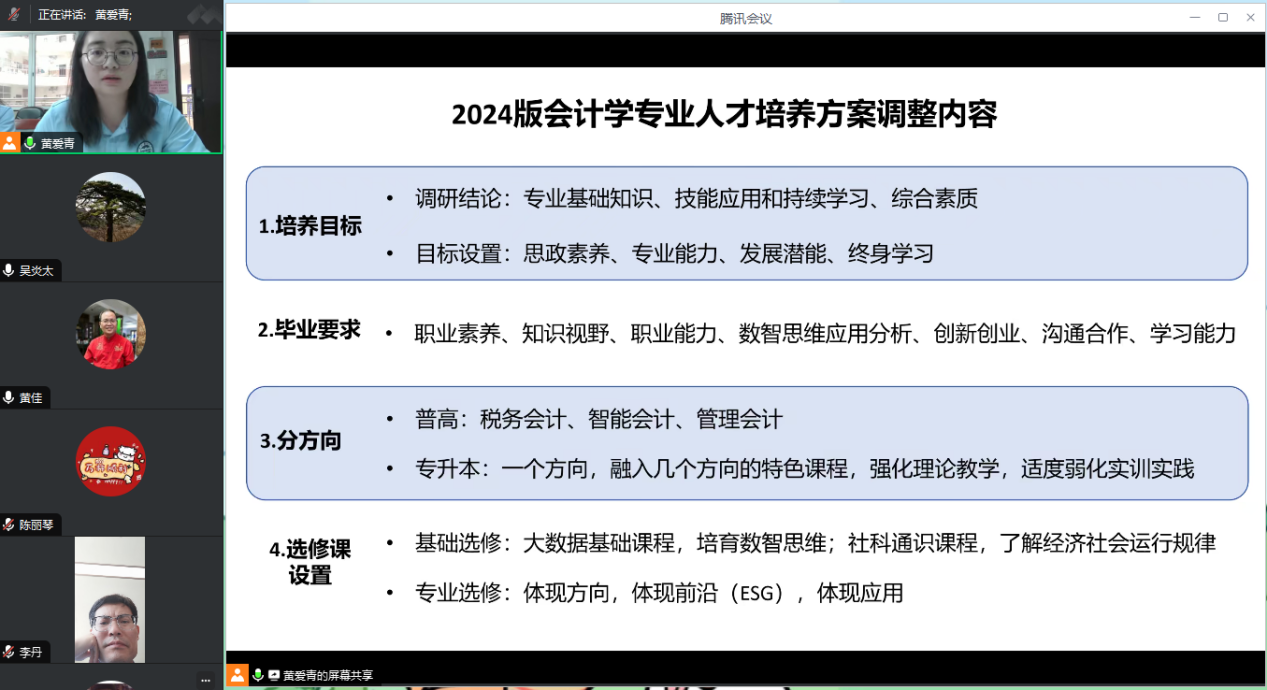This screenshot has height=690, width=1267.
Task: Click the microphone icon beside 黄佳
Action: tap(9, 397)
